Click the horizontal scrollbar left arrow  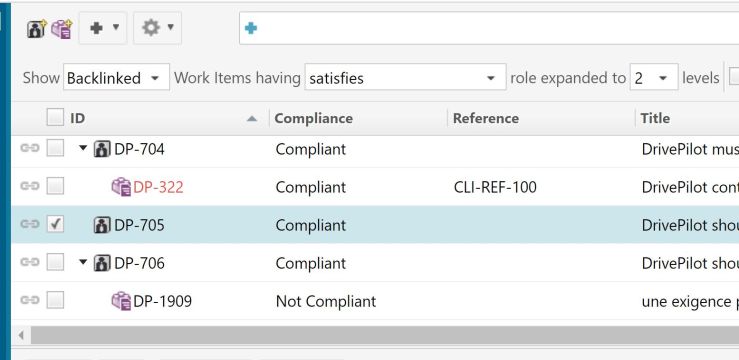coord(21,335)
